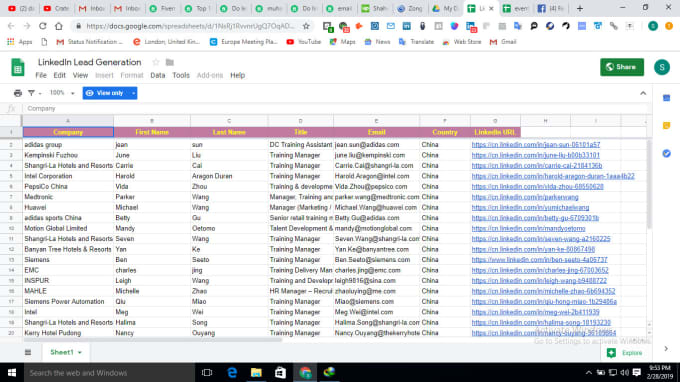Image resolution: width=680 pixels, height=382 pixels.
Task: Collapse the menus with the up chevron
Action: pyautogui.click(x=643, y=93)
